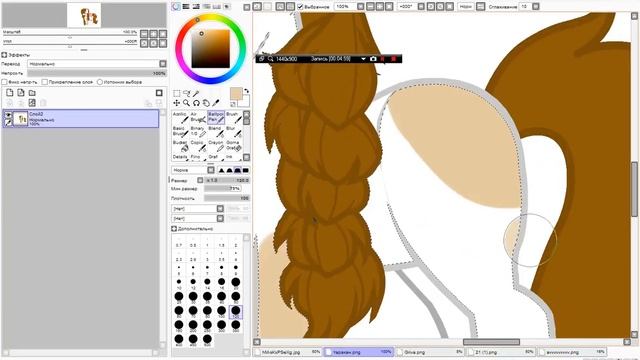This screenshot has height=360, width=640.
Task: Create a new linework layer
Action: click(x=21, y=93)
